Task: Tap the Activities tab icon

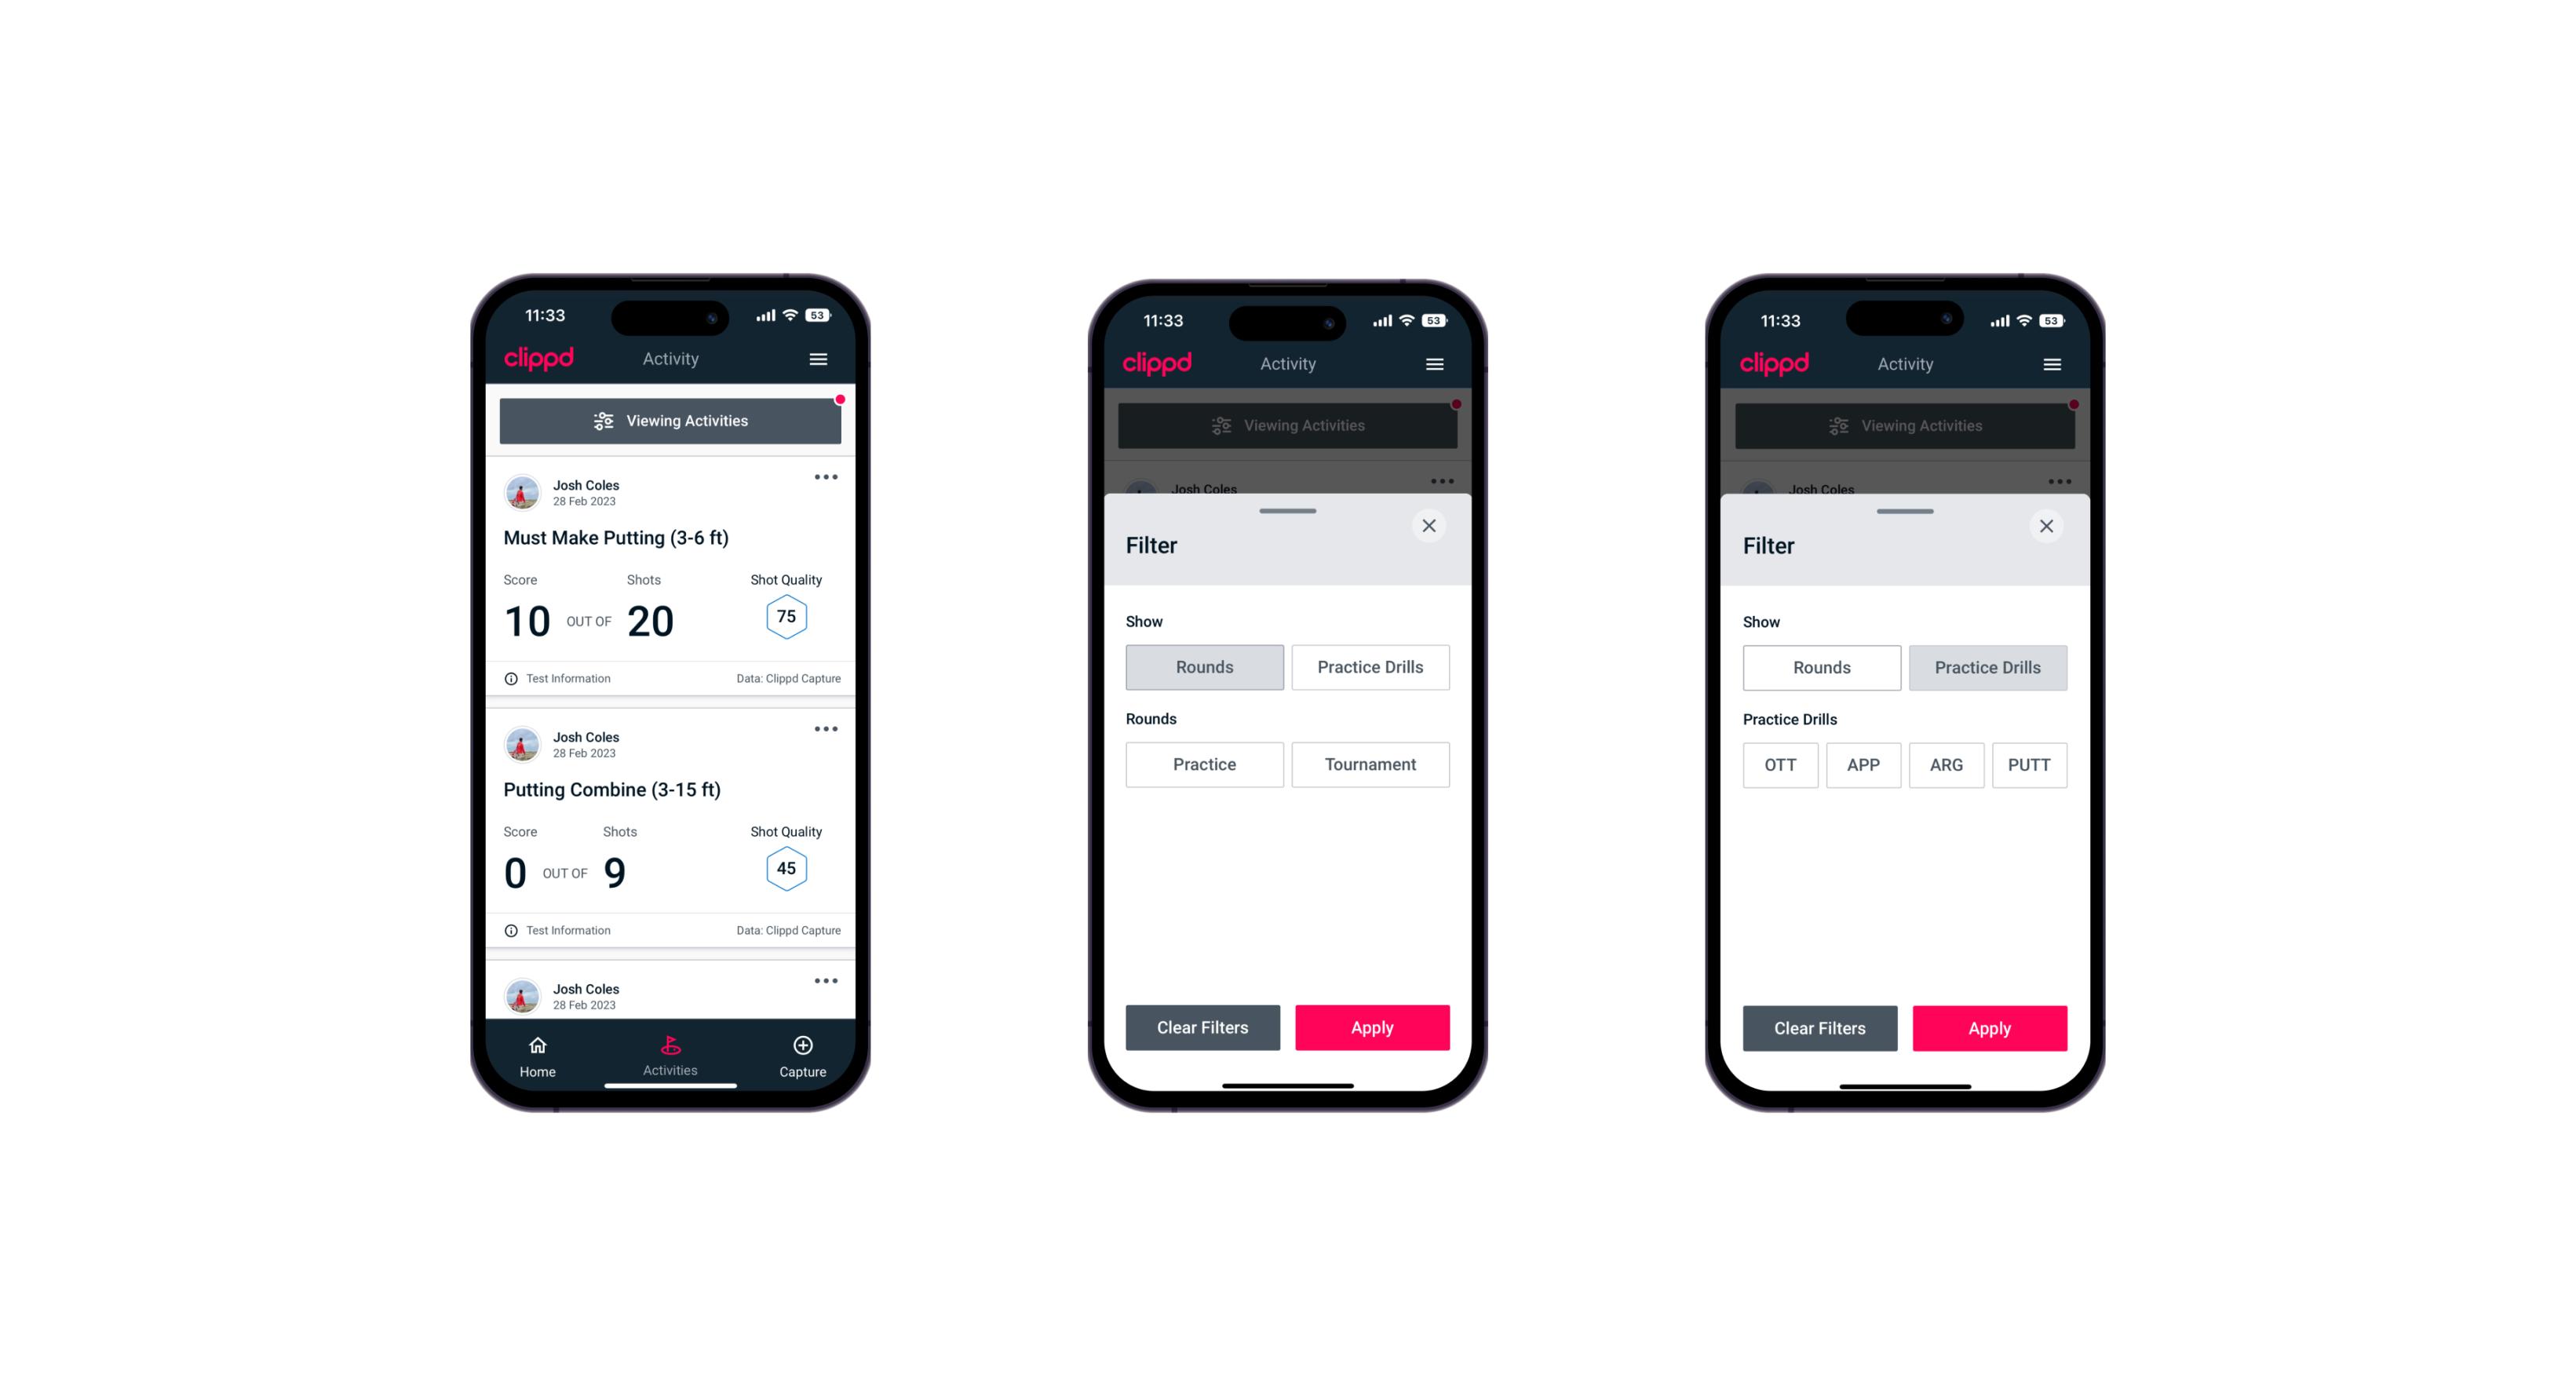Action: (671, 1045)
